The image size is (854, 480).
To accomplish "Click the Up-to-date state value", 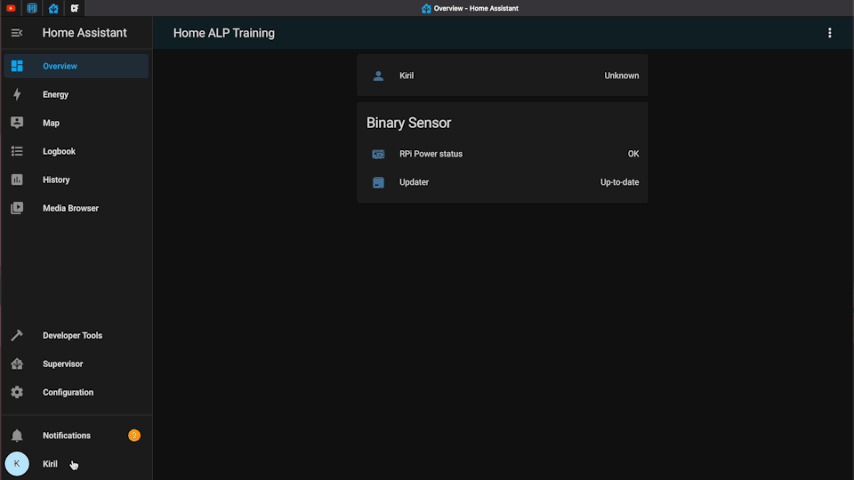I will [619, 183].
